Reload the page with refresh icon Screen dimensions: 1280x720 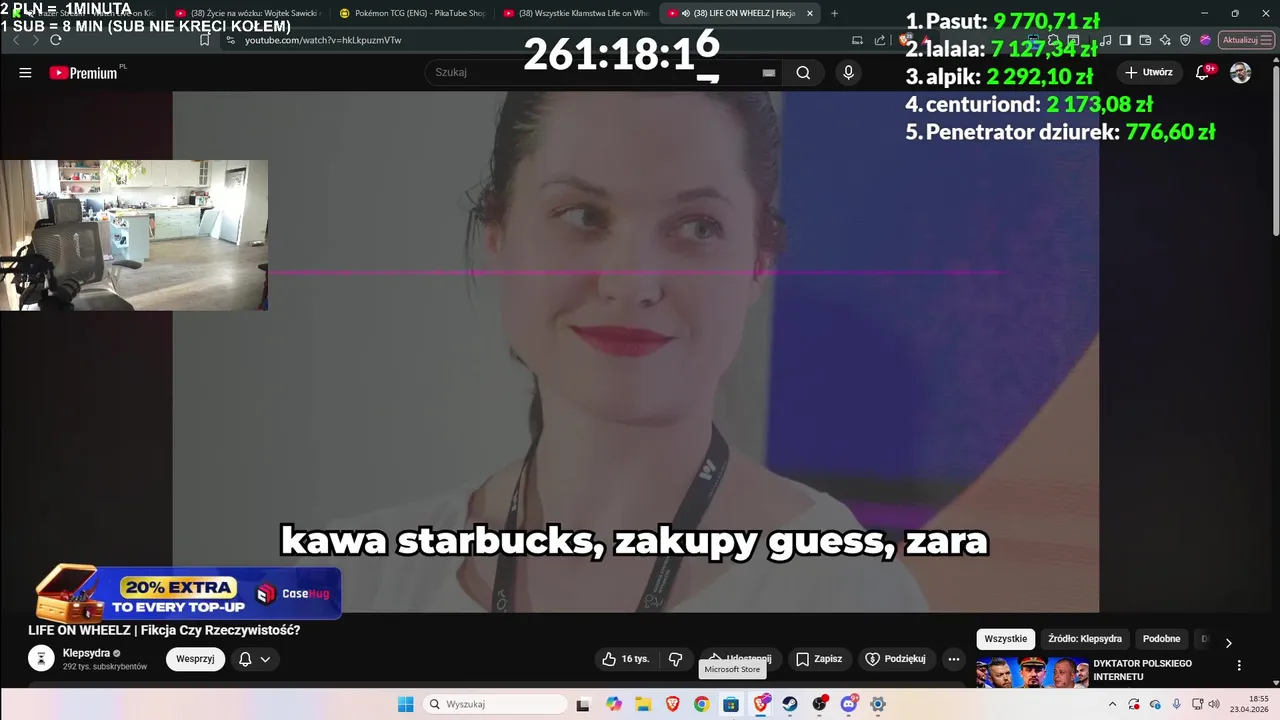(x=56, y=40)
